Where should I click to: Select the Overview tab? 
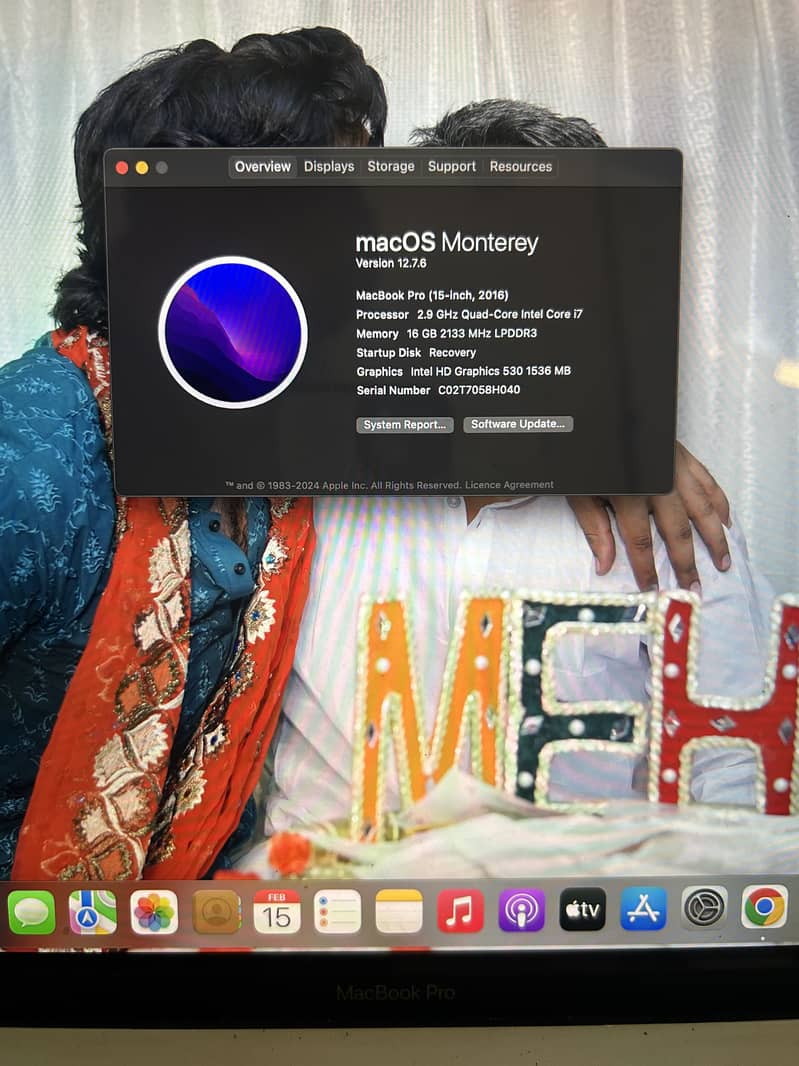coord(262,167)
